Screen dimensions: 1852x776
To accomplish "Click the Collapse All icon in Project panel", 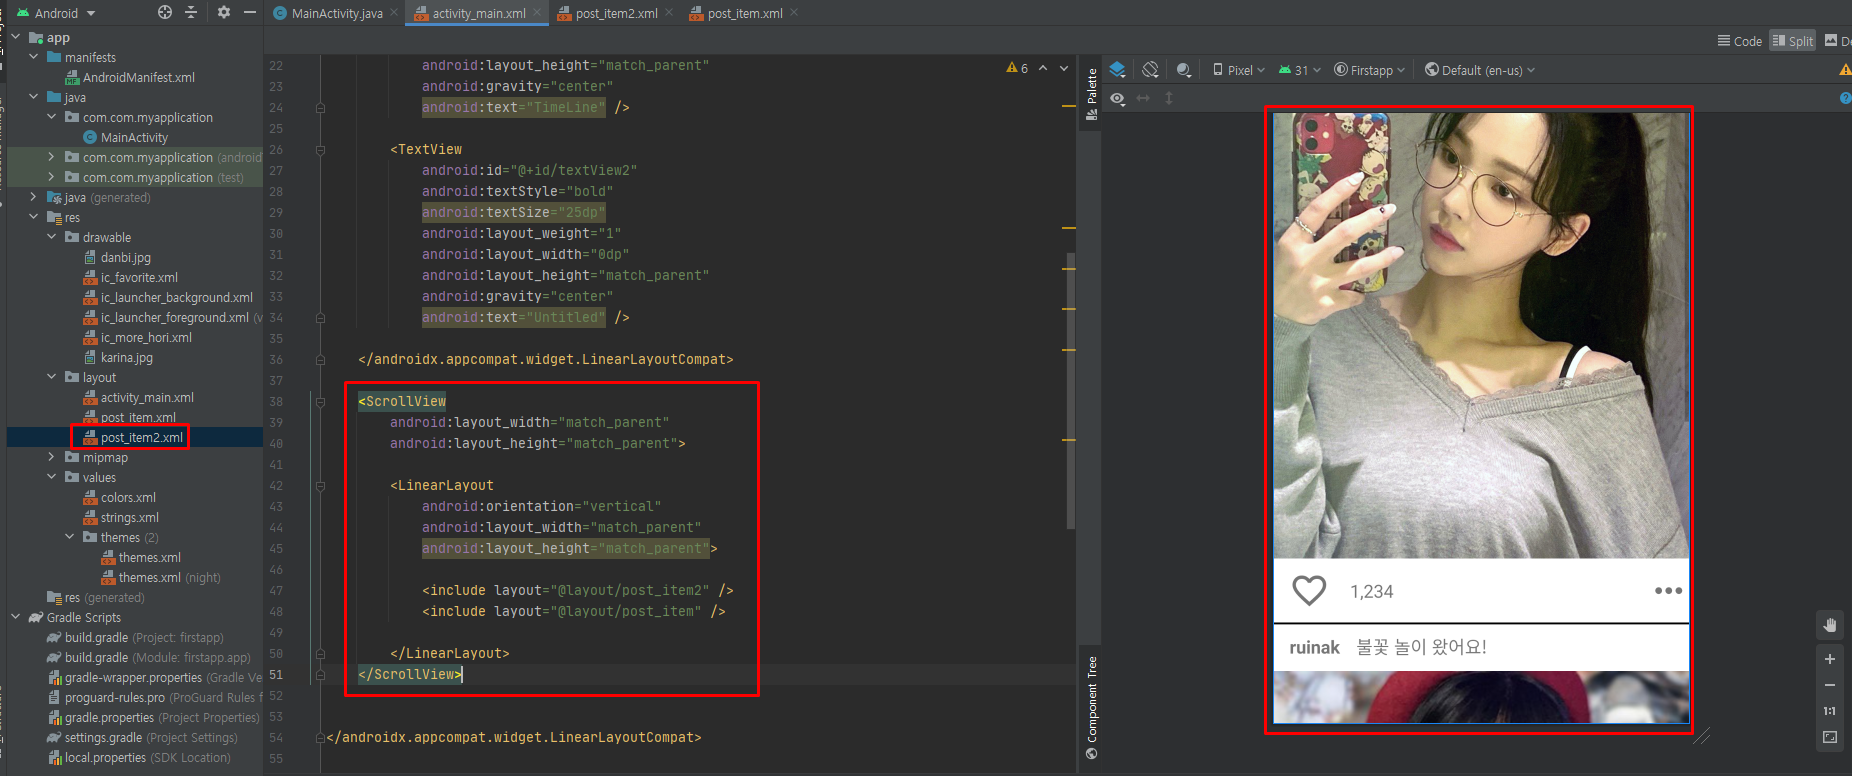I will [191, 12].
